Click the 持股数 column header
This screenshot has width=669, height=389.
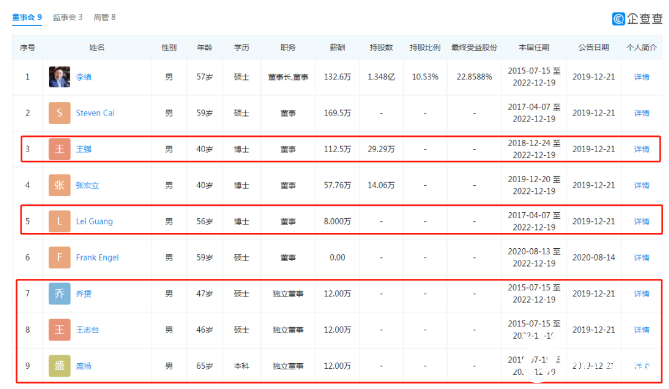point(381,47)
